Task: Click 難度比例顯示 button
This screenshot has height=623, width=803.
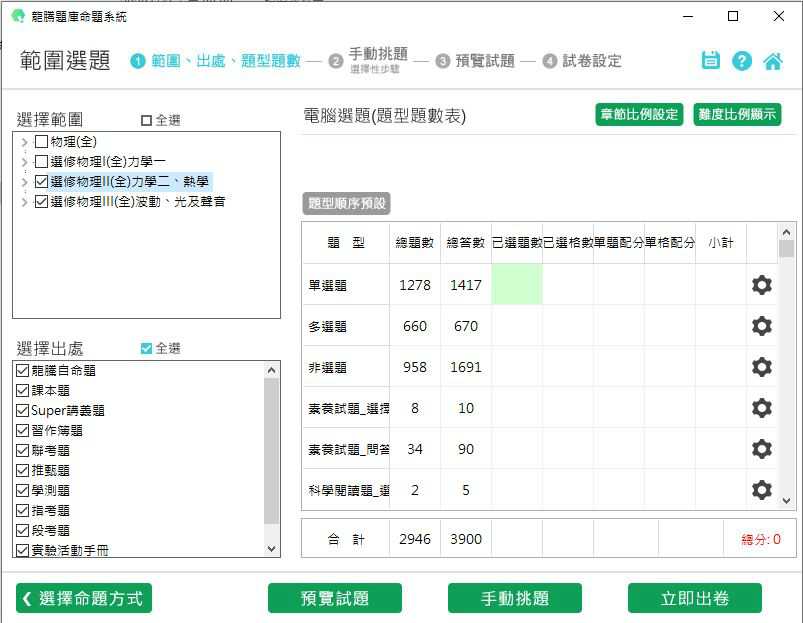Action: click(737, 114)
